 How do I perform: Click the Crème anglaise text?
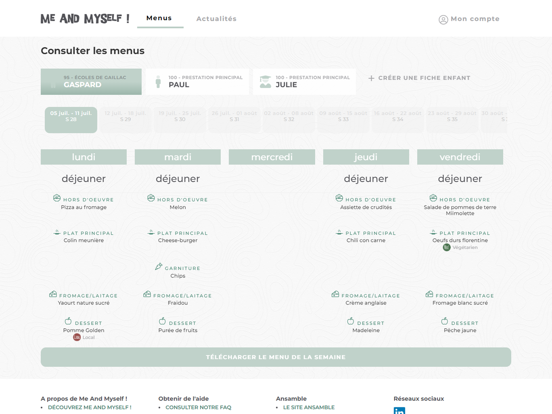click(x=366, y=303)
